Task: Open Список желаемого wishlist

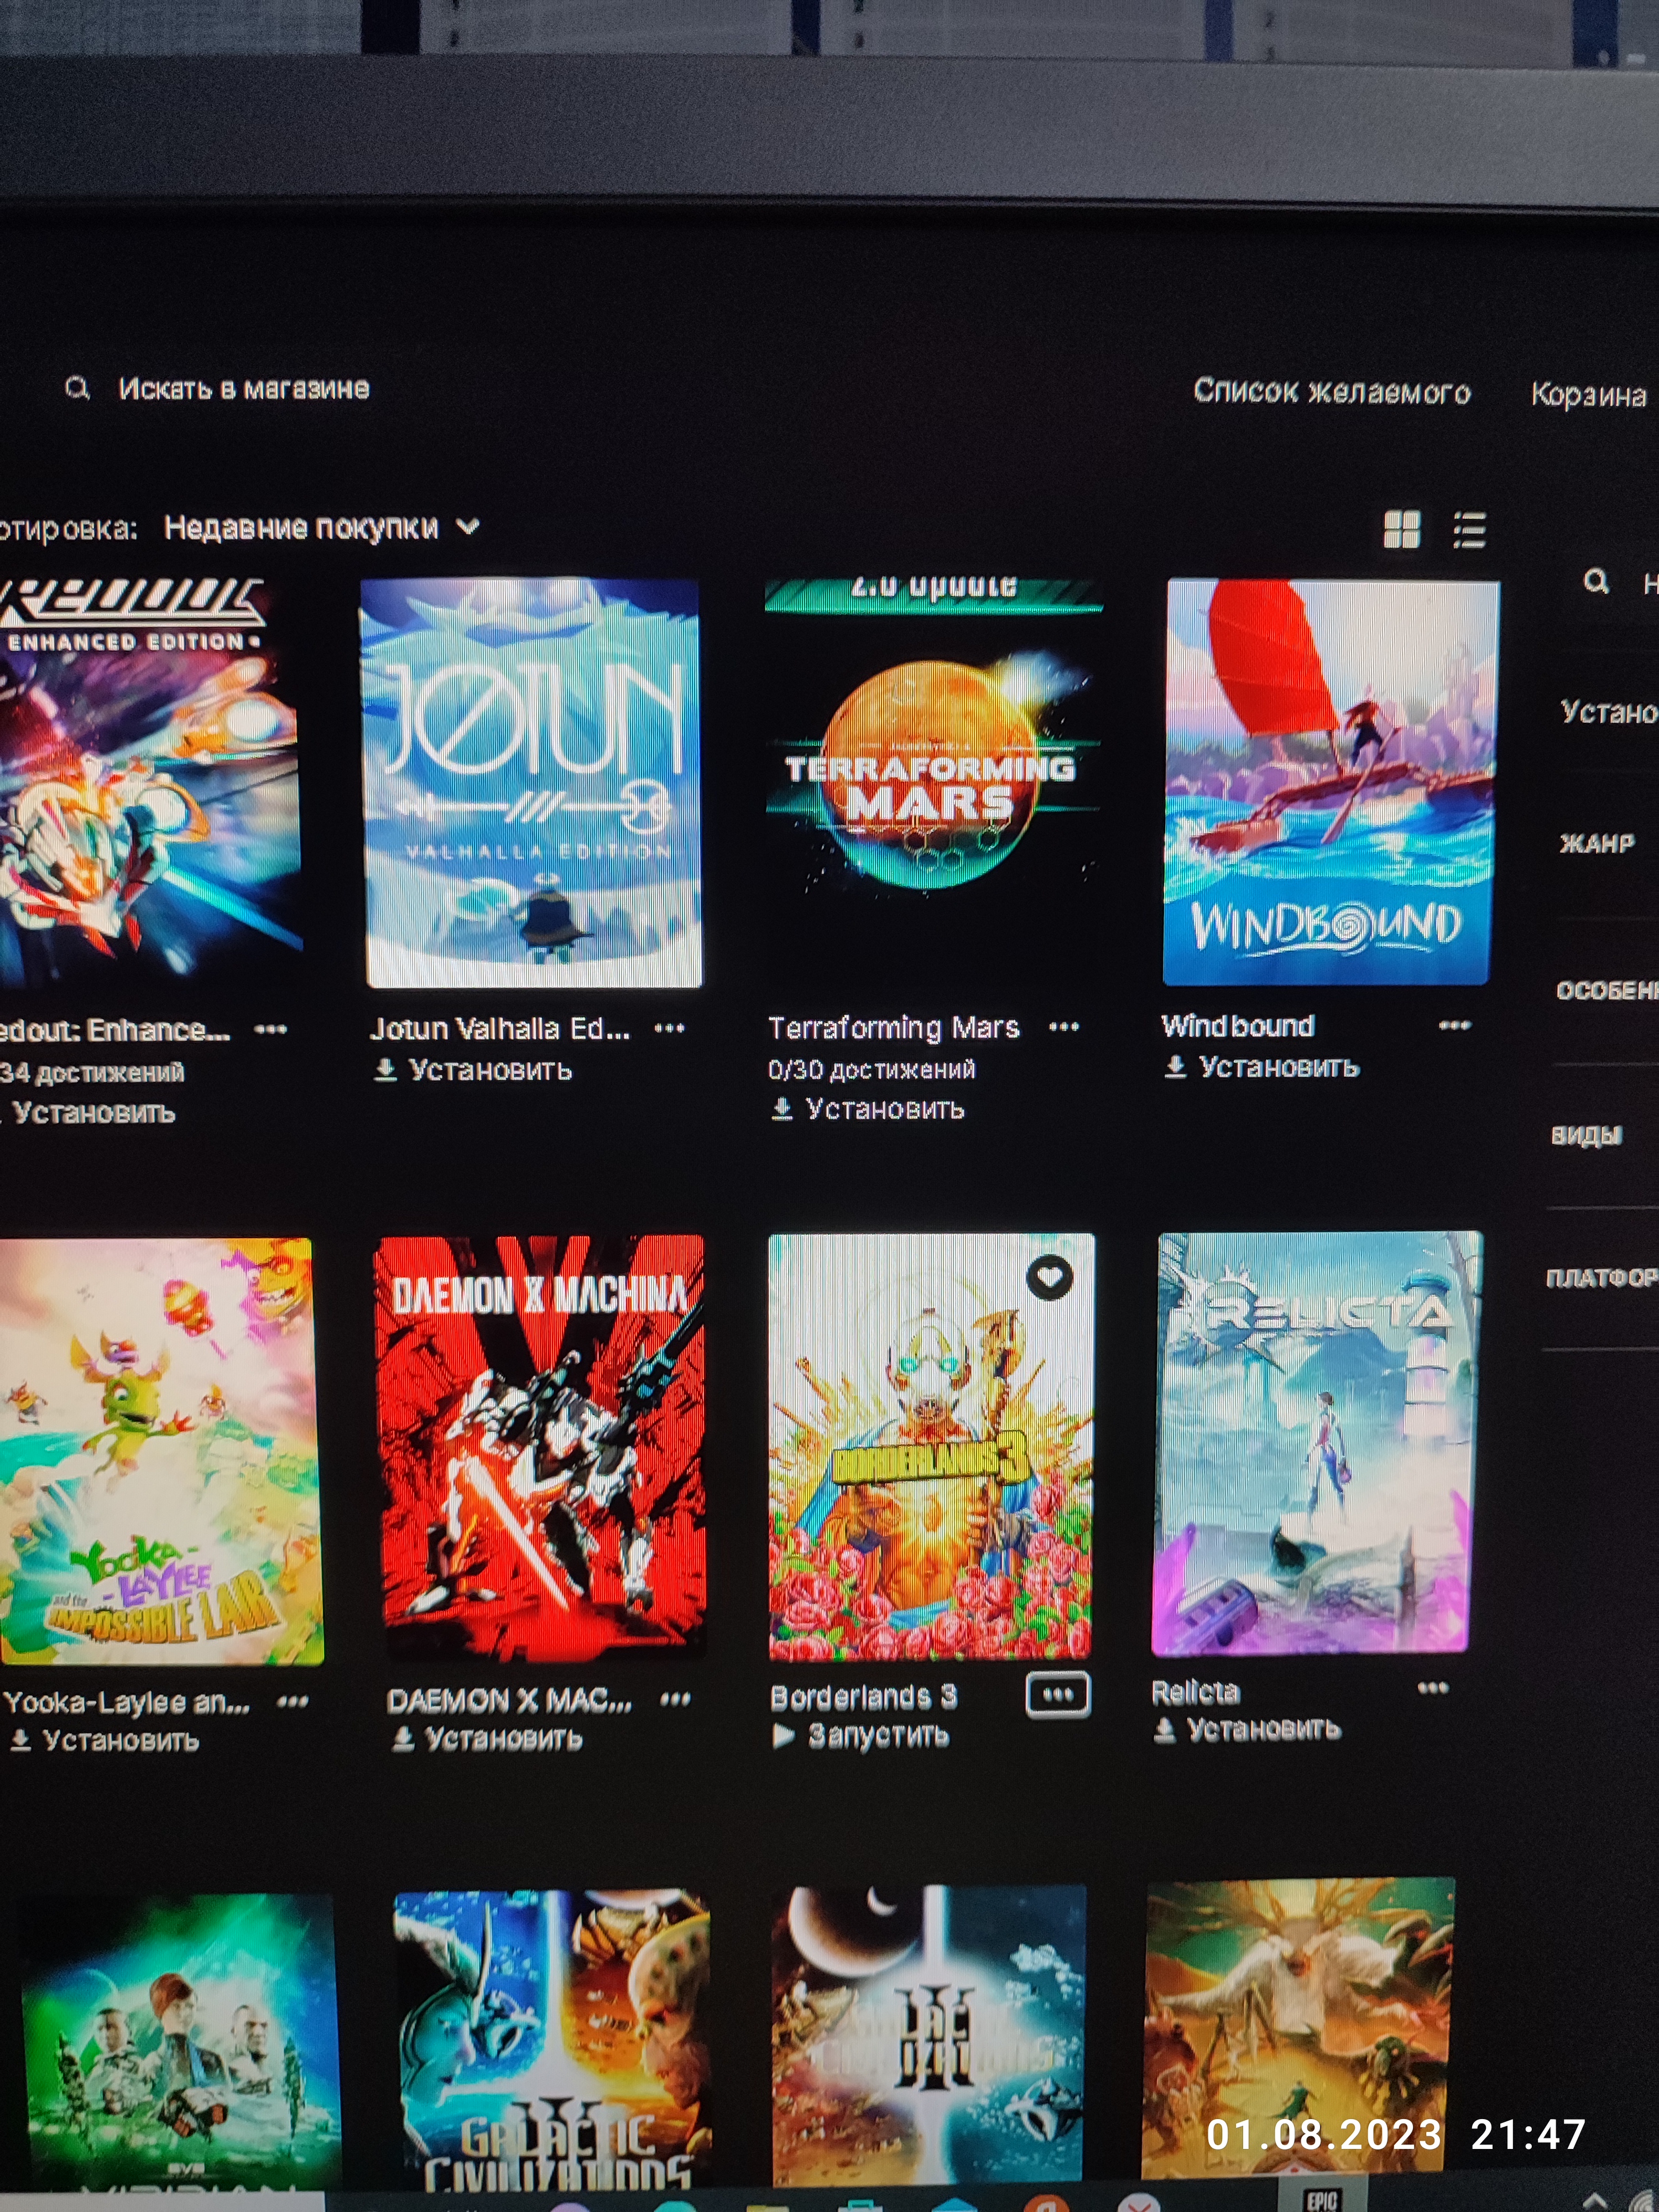Action: (x=1332, y=391)
